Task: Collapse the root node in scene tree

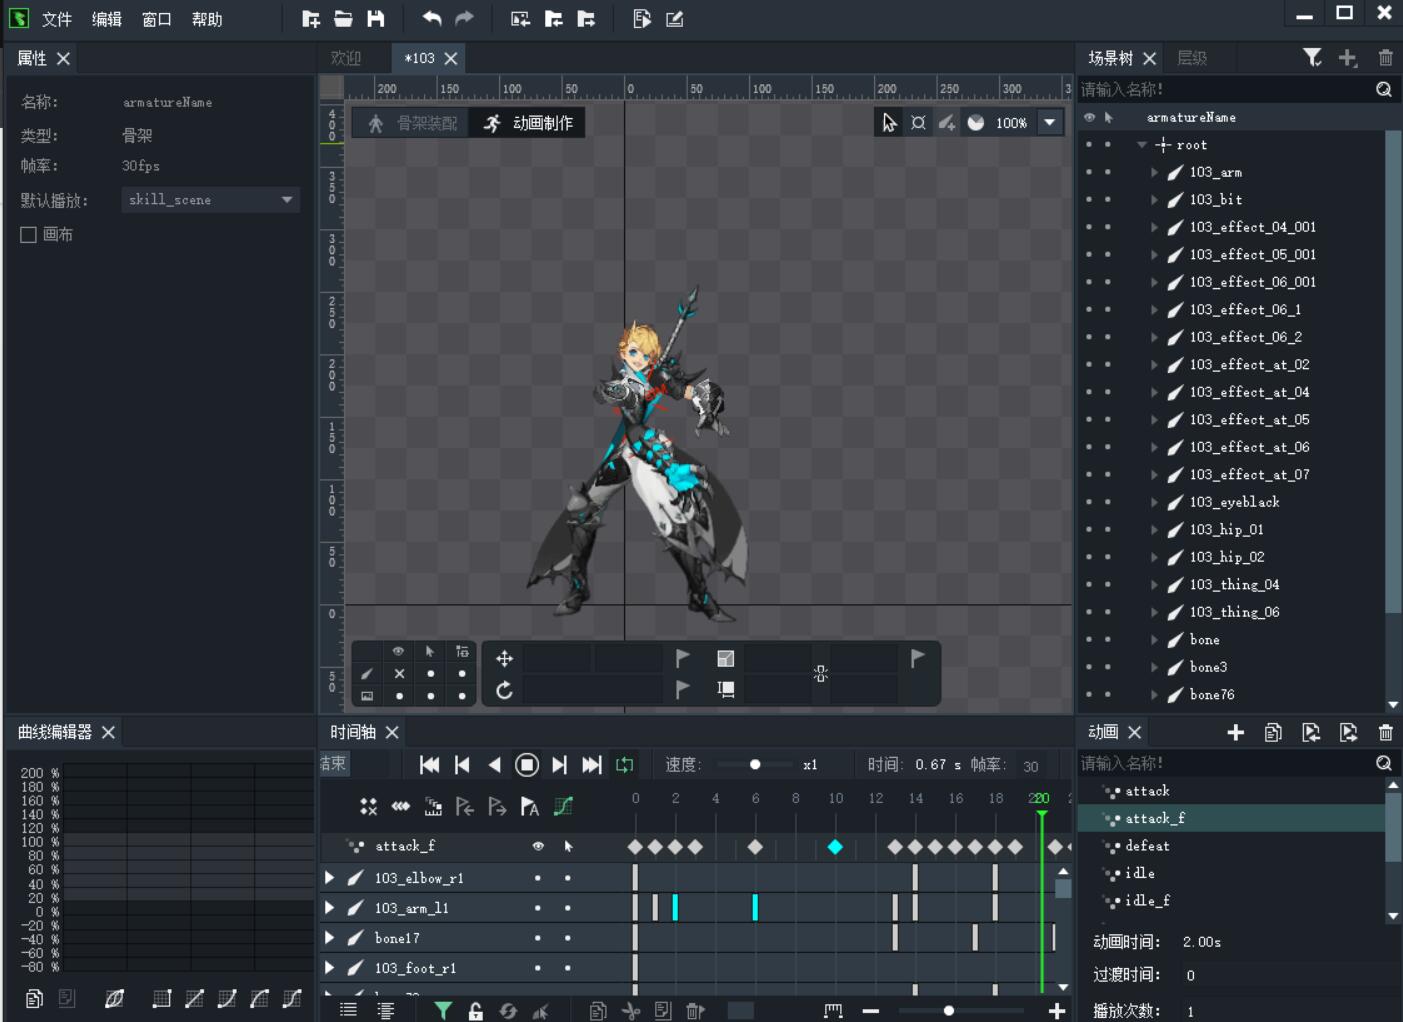Action: tap(1142, 145)
